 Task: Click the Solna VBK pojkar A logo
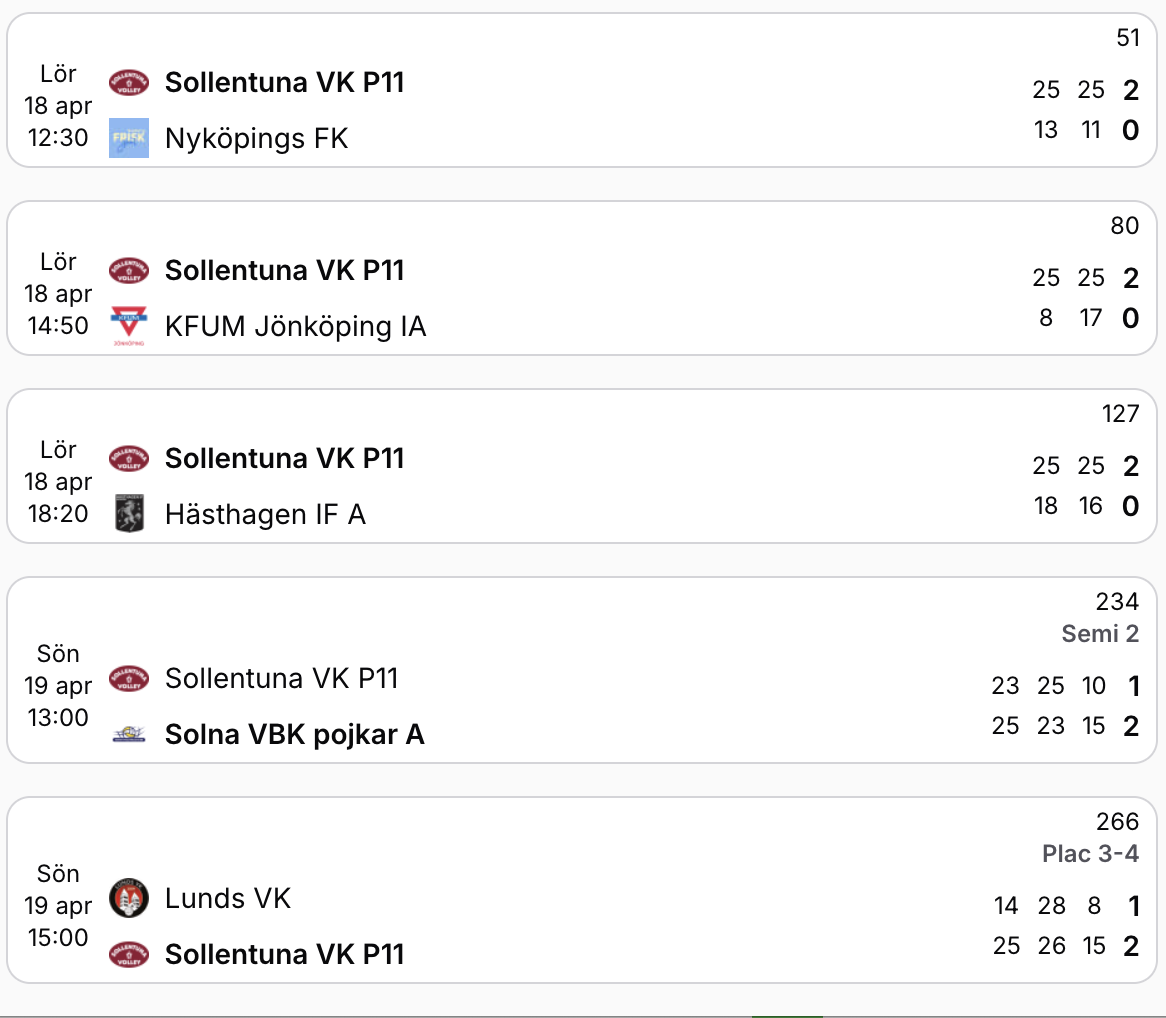coord(129,735)
